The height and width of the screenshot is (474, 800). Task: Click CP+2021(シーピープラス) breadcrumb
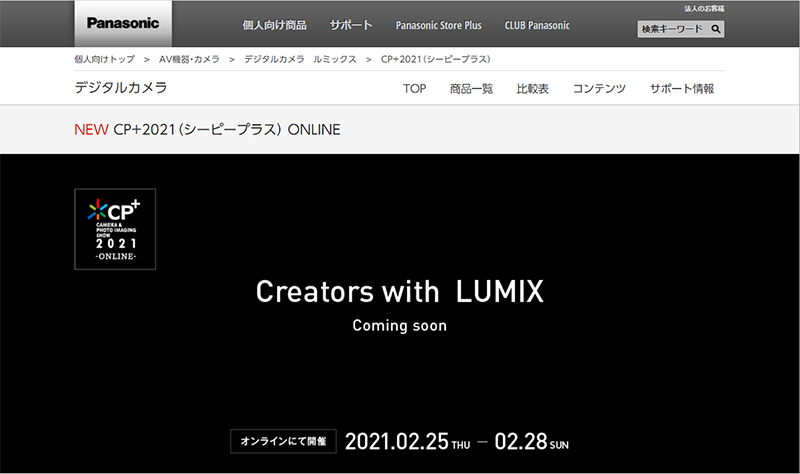click(x=436, y=59)
